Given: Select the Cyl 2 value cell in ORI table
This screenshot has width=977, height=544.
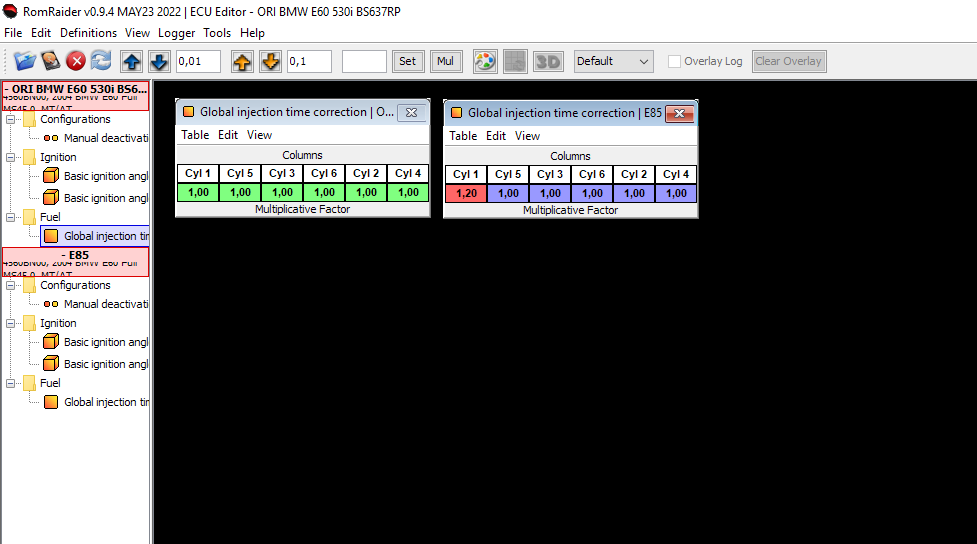Looking at the screenshot, I should pyautogui.click(x=366, y=193).
